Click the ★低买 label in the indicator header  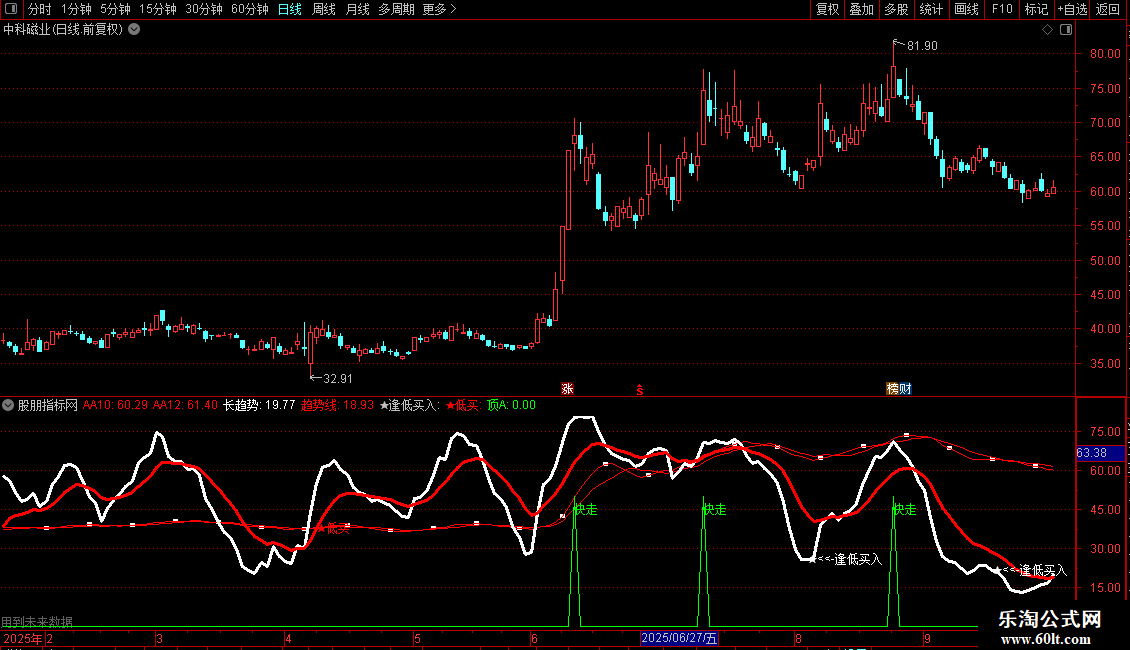click(463, 405)
